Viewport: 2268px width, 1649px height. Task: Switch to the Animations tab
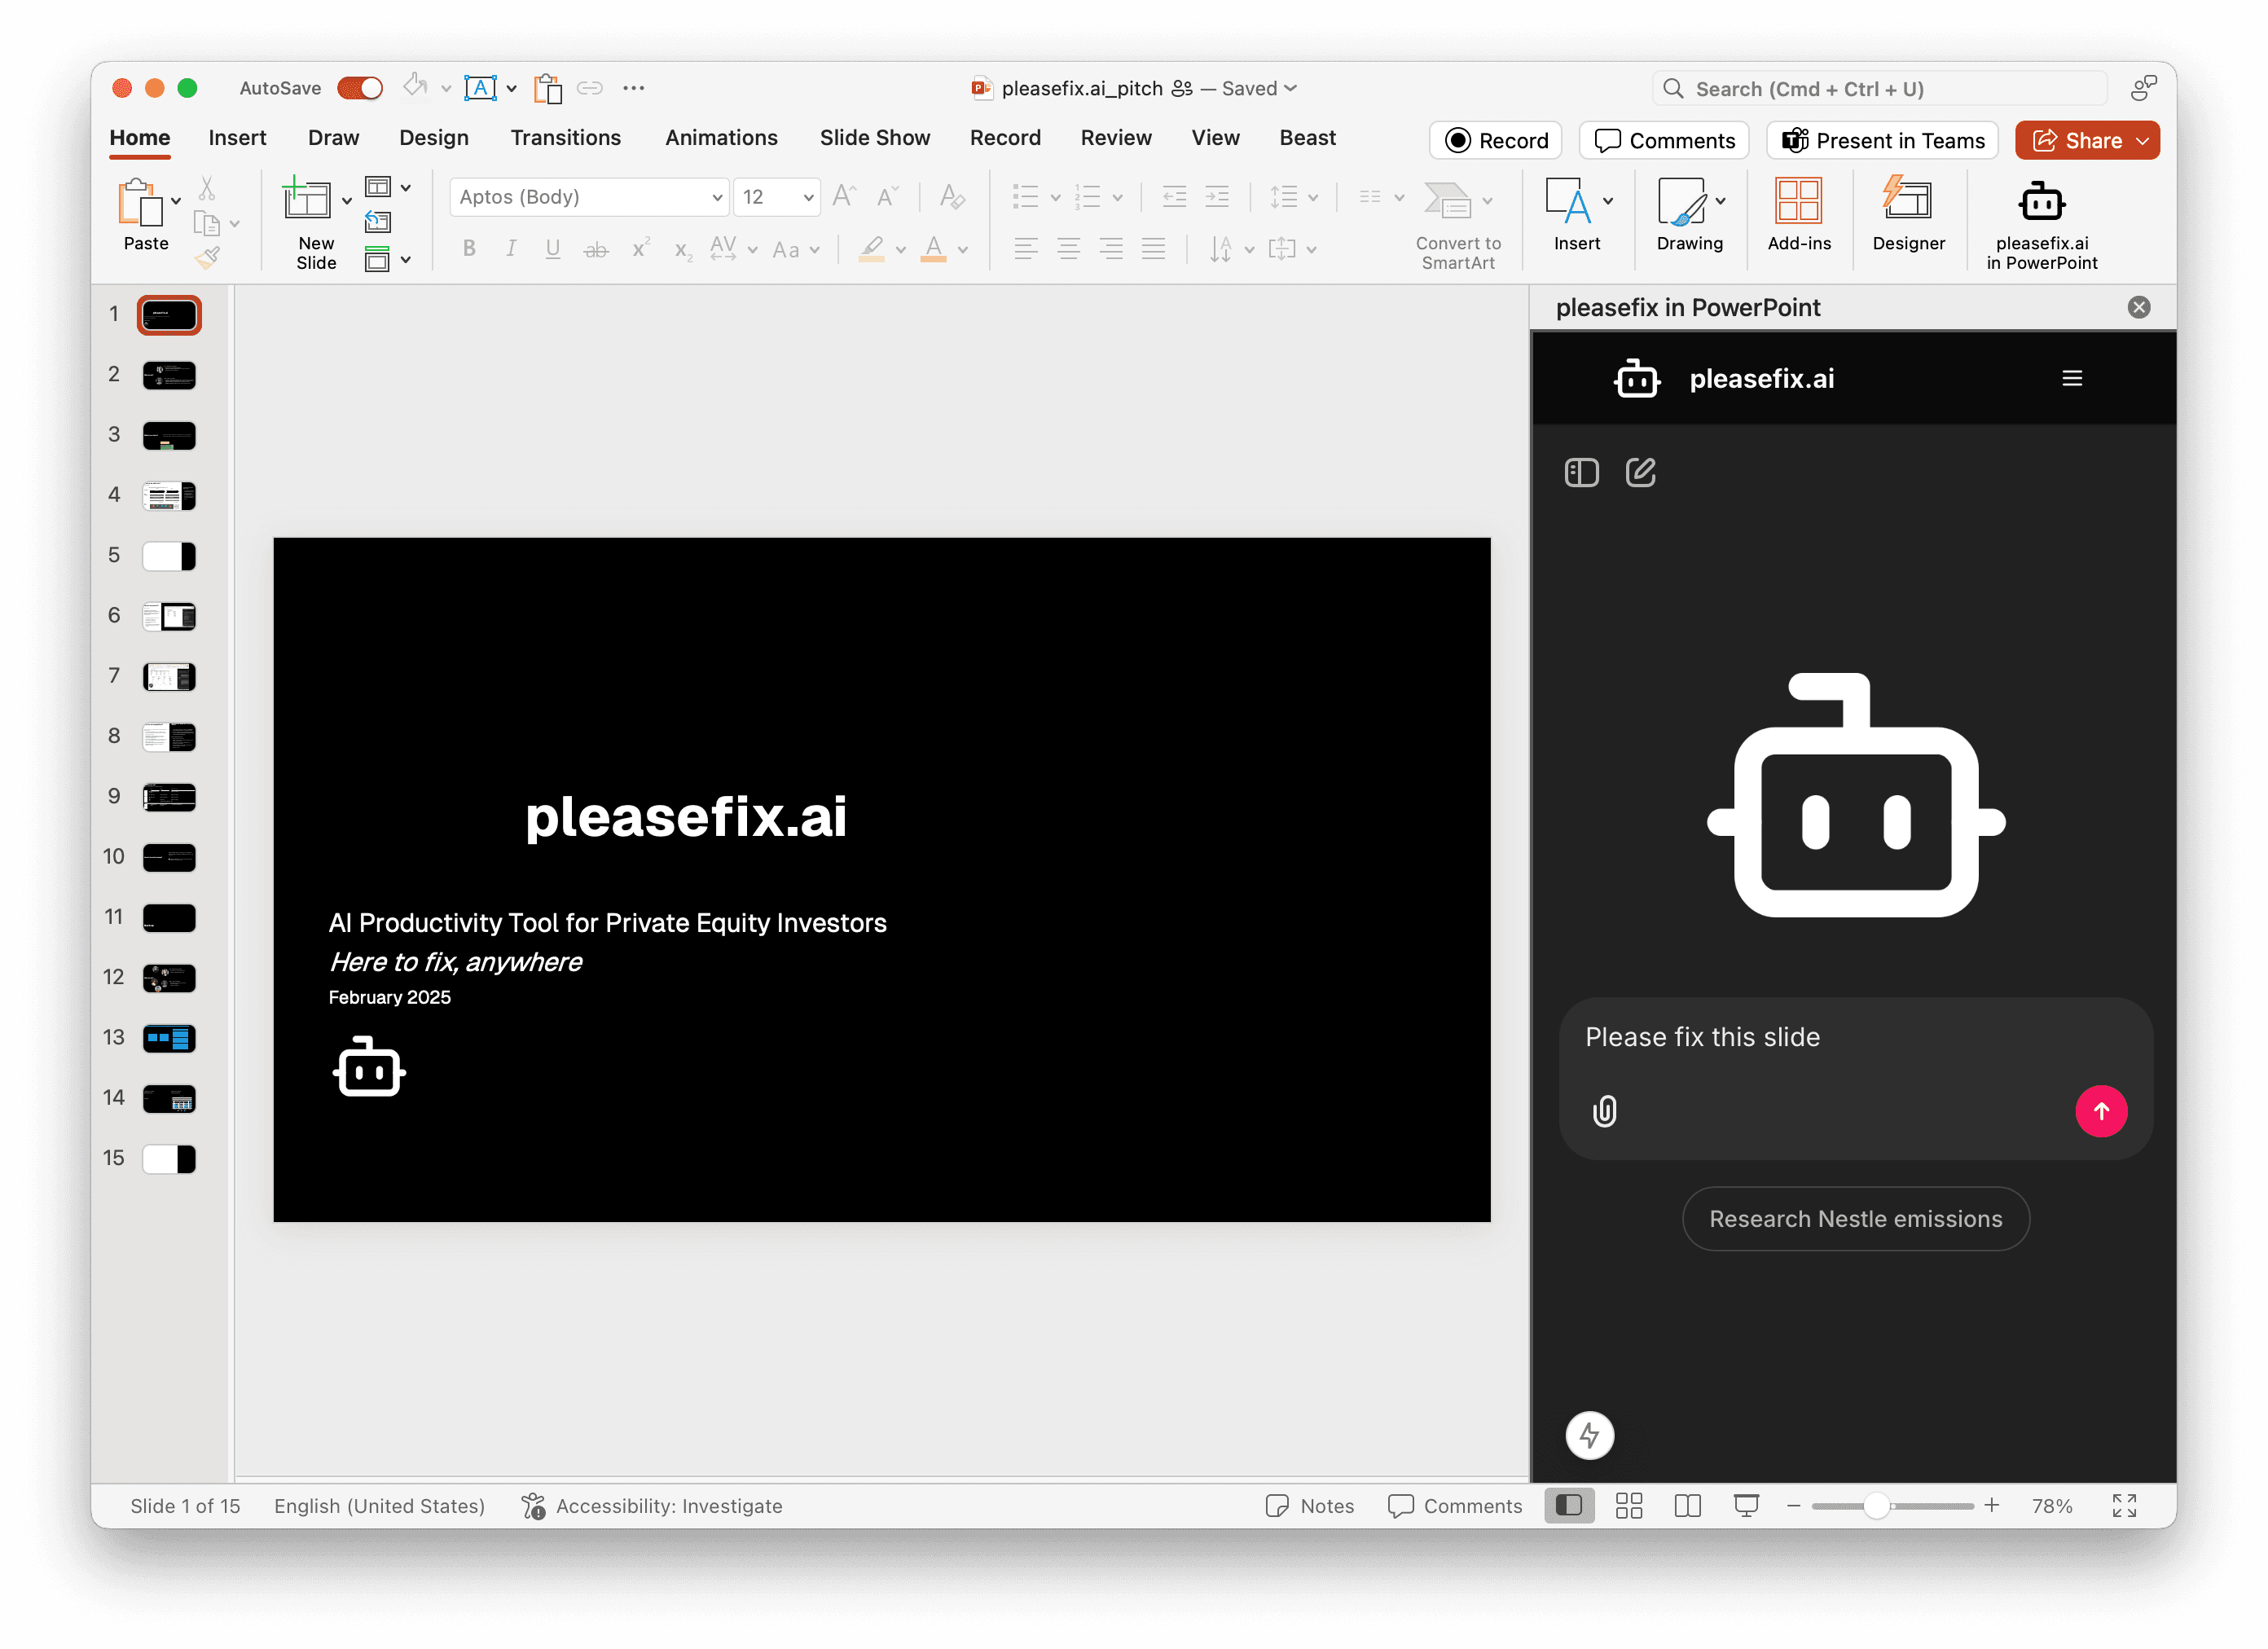click(721, 138)
